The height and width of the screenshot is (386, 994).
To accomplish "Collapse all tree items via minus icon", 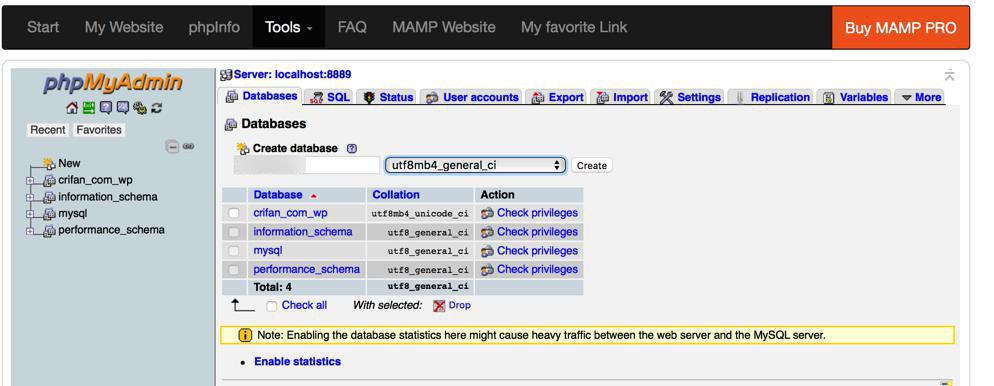I will (x=172, y=146).
